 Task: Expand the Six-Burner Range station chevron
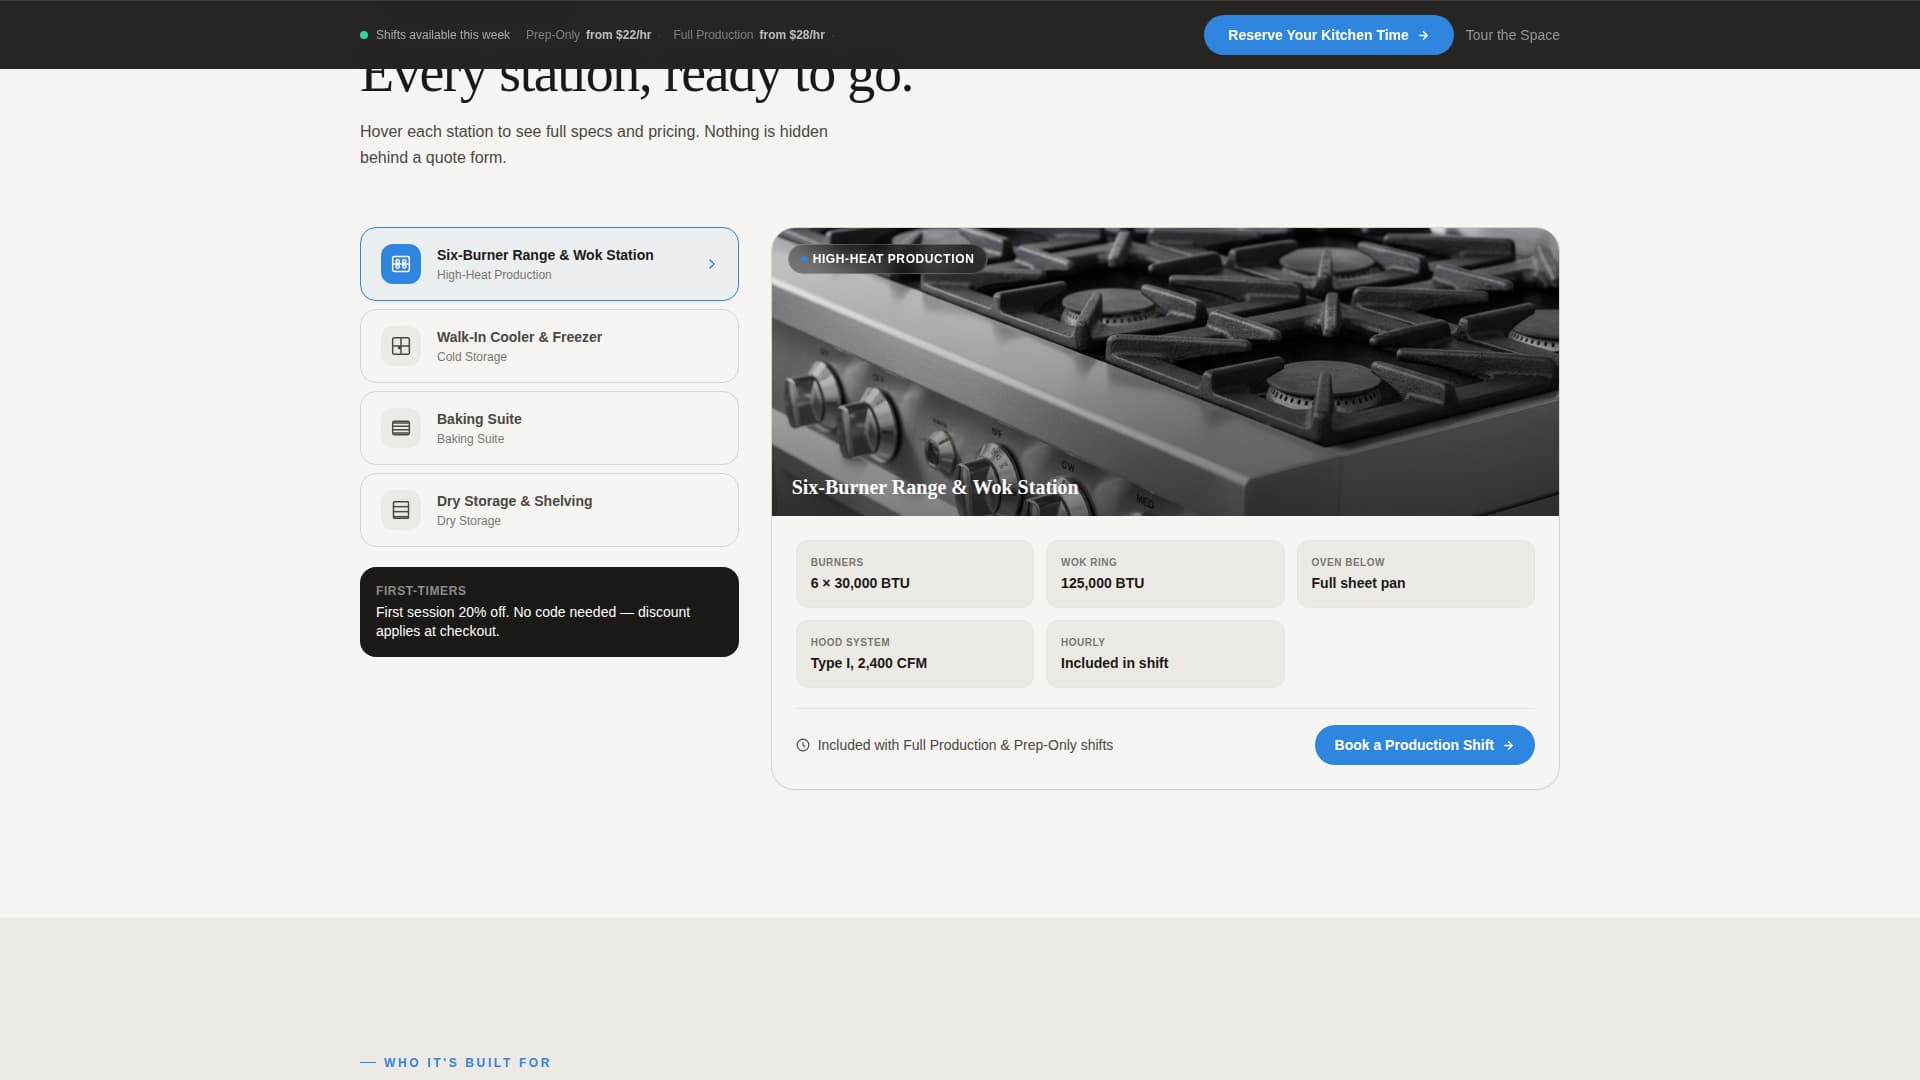click(x=711, y=263)
